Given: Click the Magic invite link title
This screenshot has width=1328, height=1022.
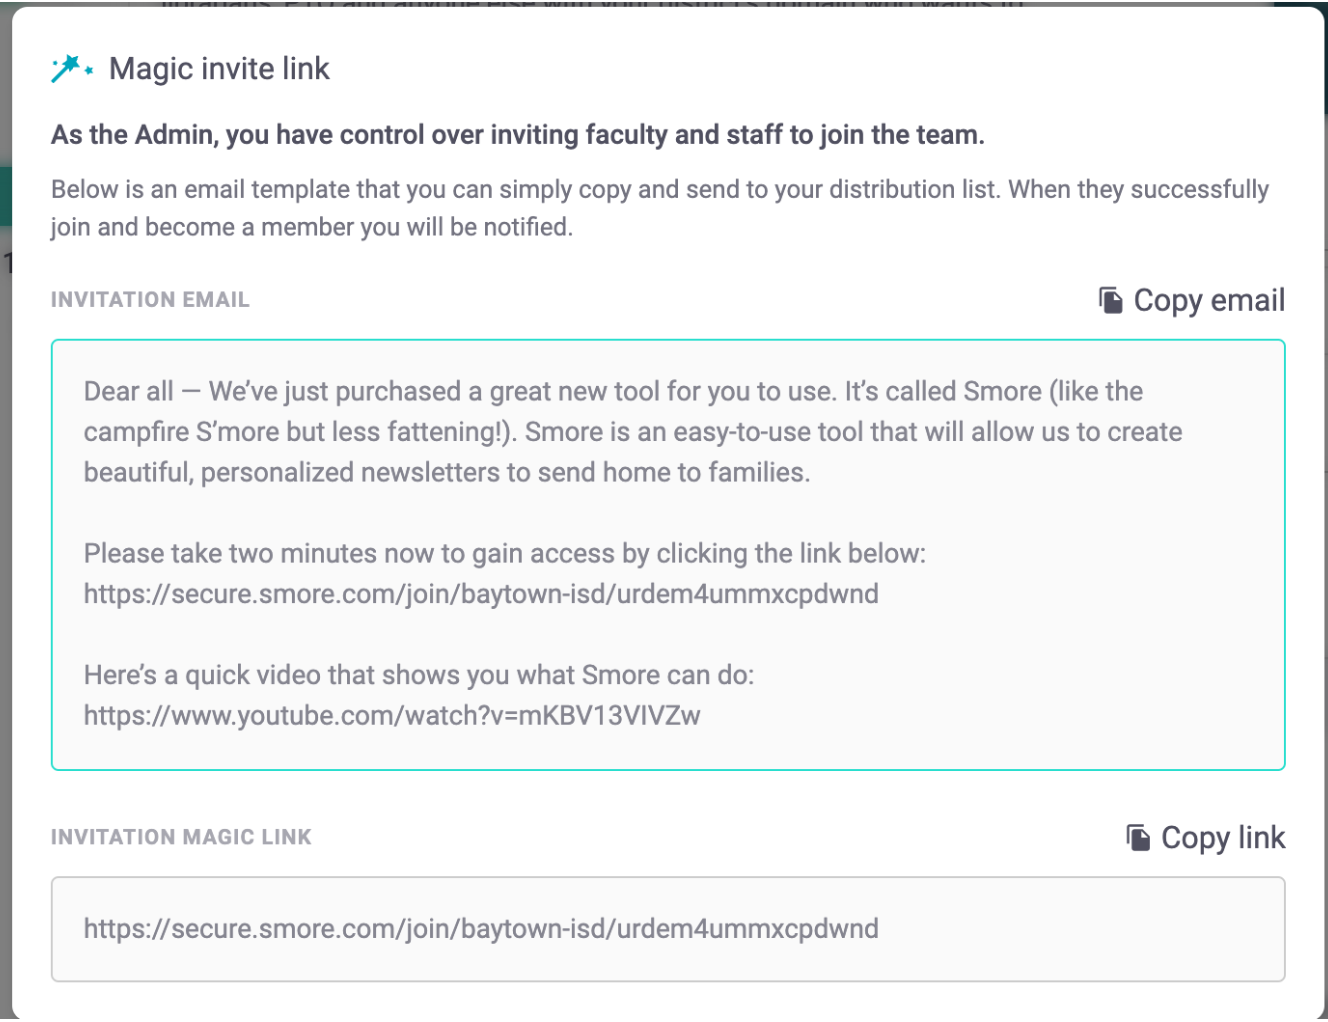Looking at the screenshot, I should (x=219, y=69).
